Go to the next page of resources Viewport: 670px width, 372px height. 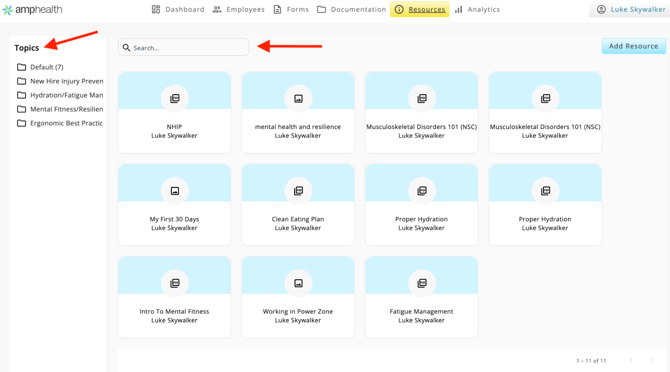point(652,361)
